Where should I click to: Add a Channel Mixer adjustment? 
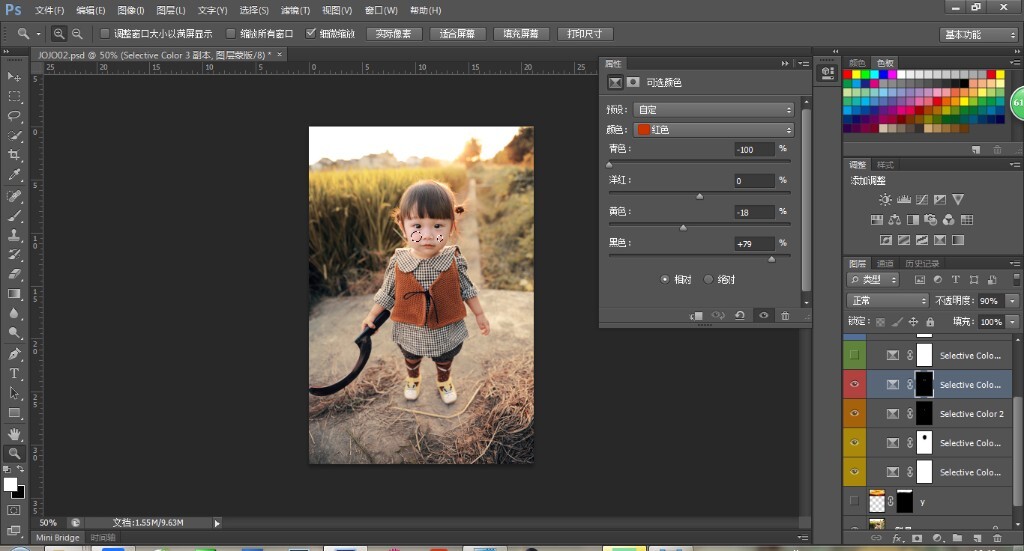[x=948, y=220]
